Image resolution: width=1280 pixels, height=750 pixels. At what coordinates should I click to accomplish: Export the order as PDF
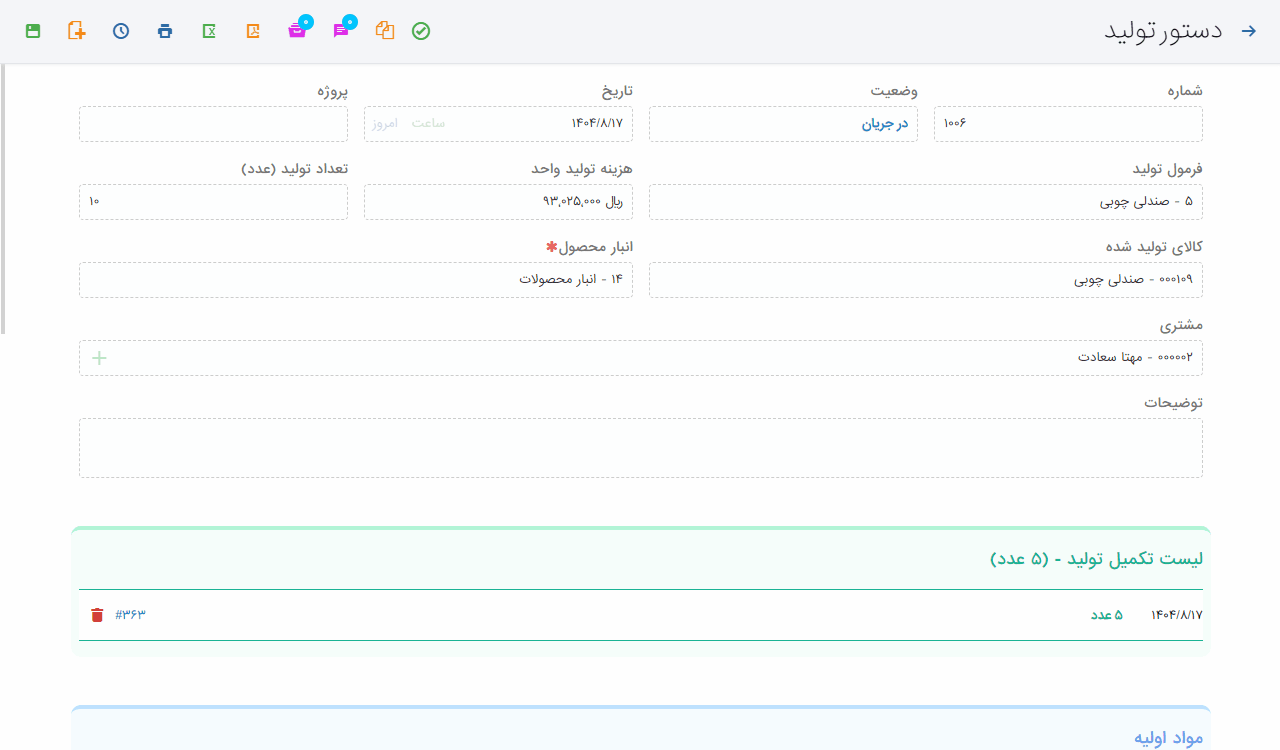coord(254,31)
